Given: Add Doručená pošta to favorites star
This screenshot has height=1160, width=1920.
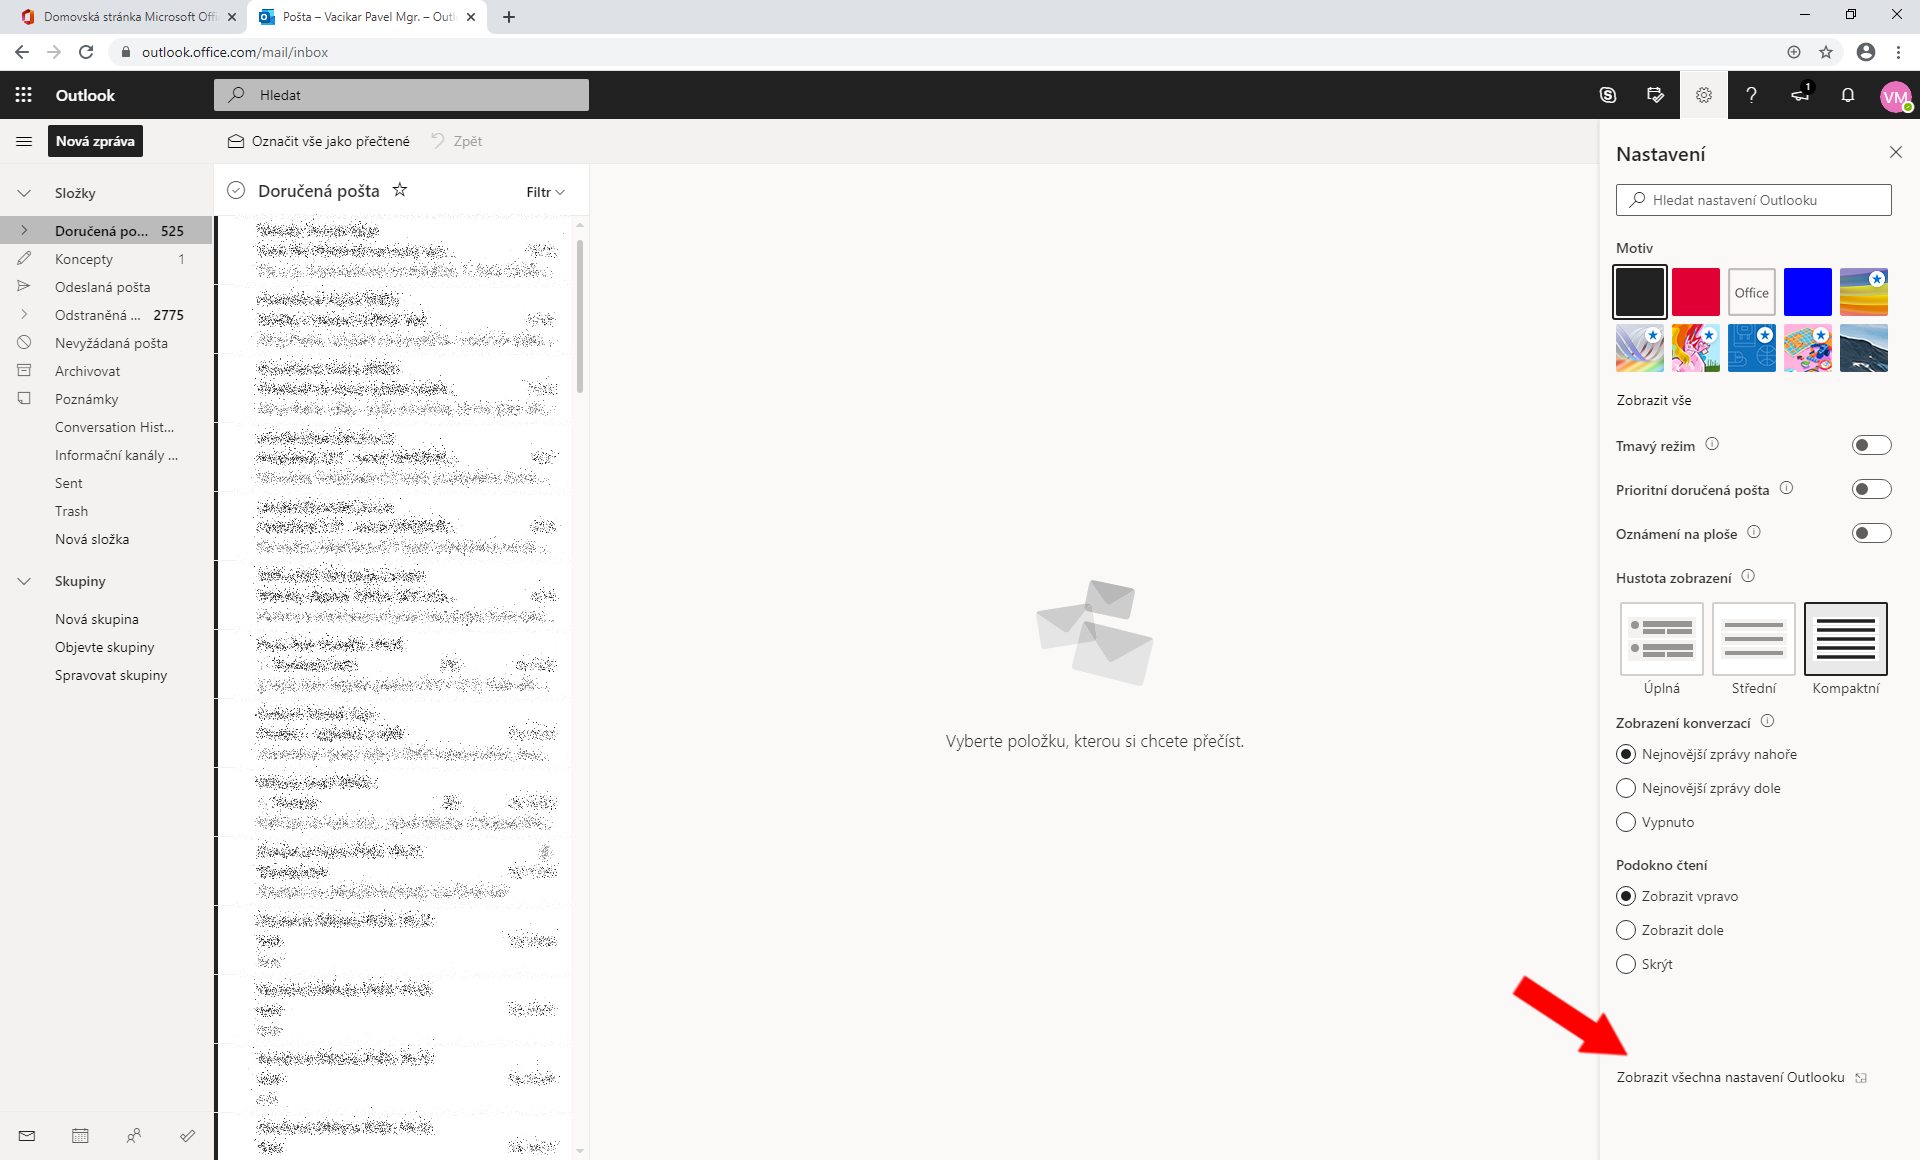Looking at the screenshot, I should point(399,189).
